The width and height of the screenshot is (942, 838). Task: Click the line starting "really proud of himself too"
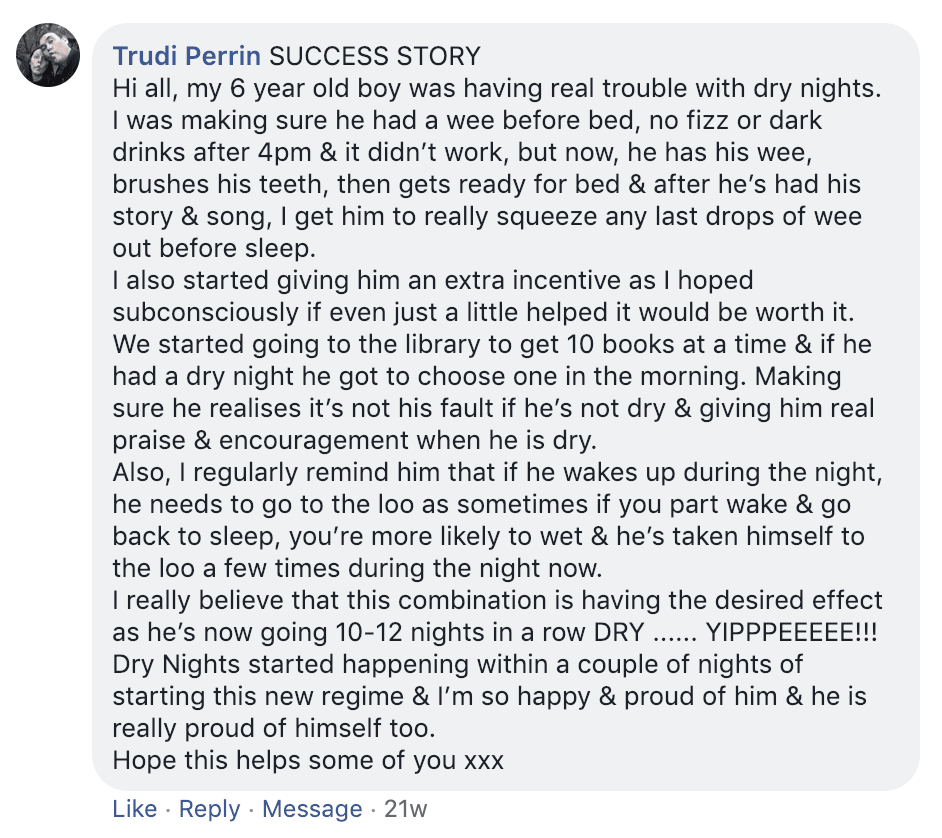[311, 729]
